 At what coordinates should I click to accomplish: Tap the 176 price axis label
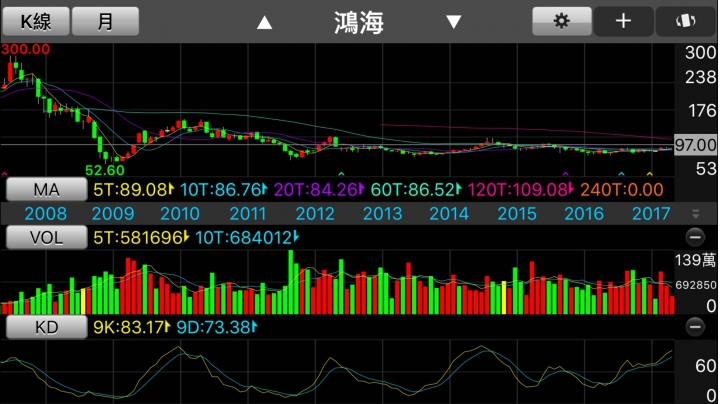(x=702, y=111)
